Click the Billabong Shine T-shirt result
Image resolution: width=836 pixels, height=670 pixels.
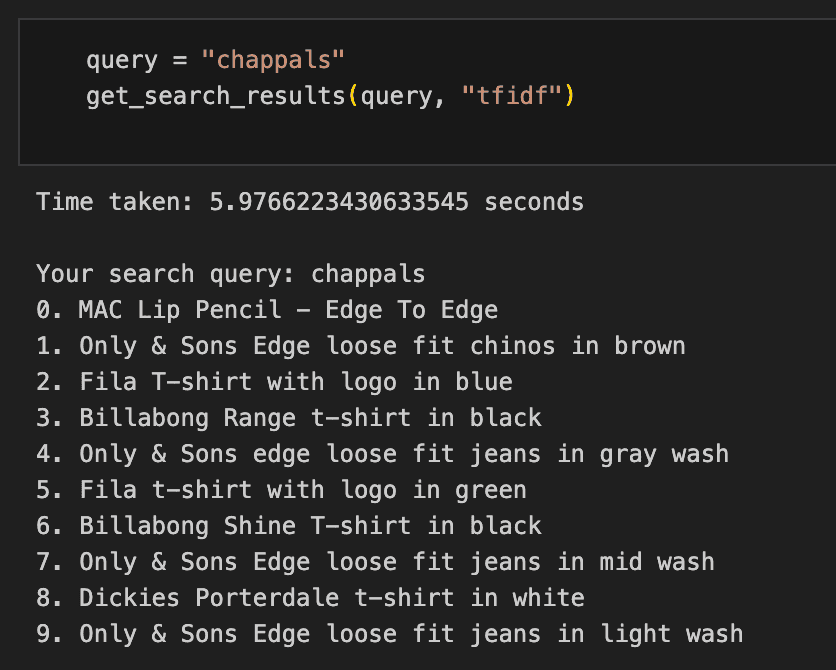[x=288, y=526]
